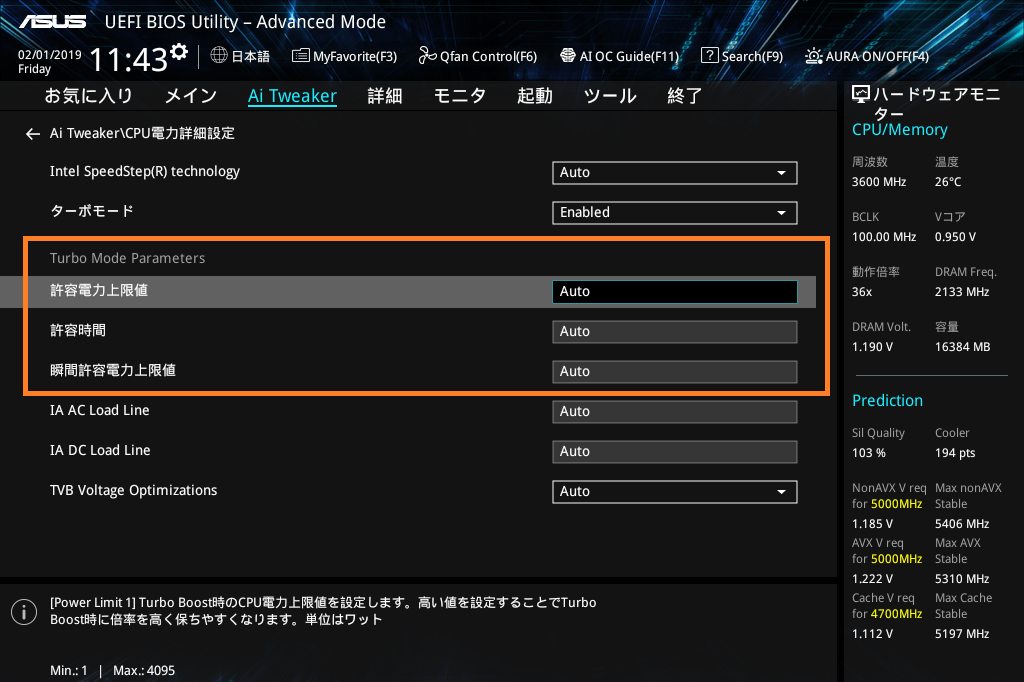This screenshot has width=1024, height=682.
Task: Switch to the メイン tab
Action: (191, 96)
